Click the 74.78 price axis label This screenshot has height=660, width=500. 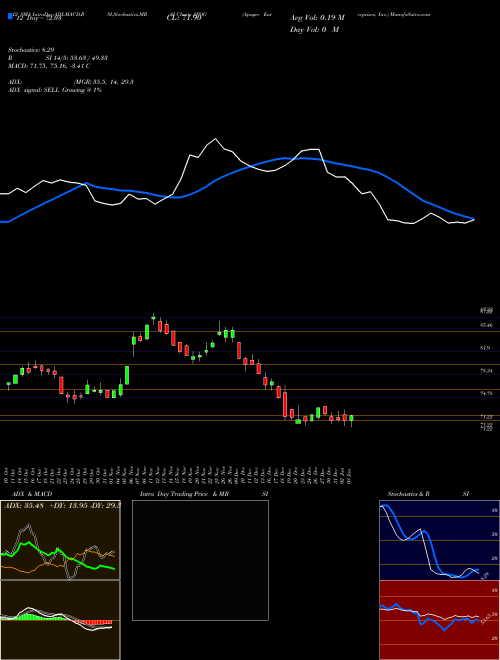[486, 393]
